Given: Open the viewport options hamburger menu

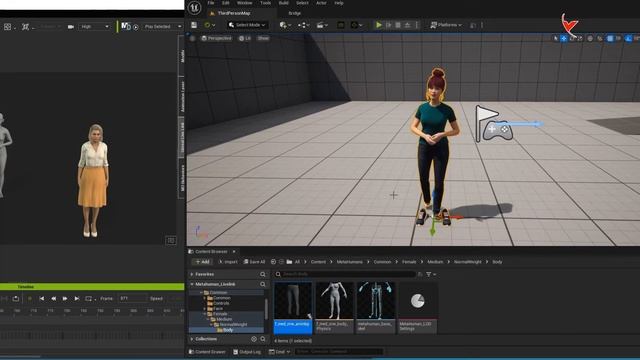Looking at the screenshot, I should [192, 38].
